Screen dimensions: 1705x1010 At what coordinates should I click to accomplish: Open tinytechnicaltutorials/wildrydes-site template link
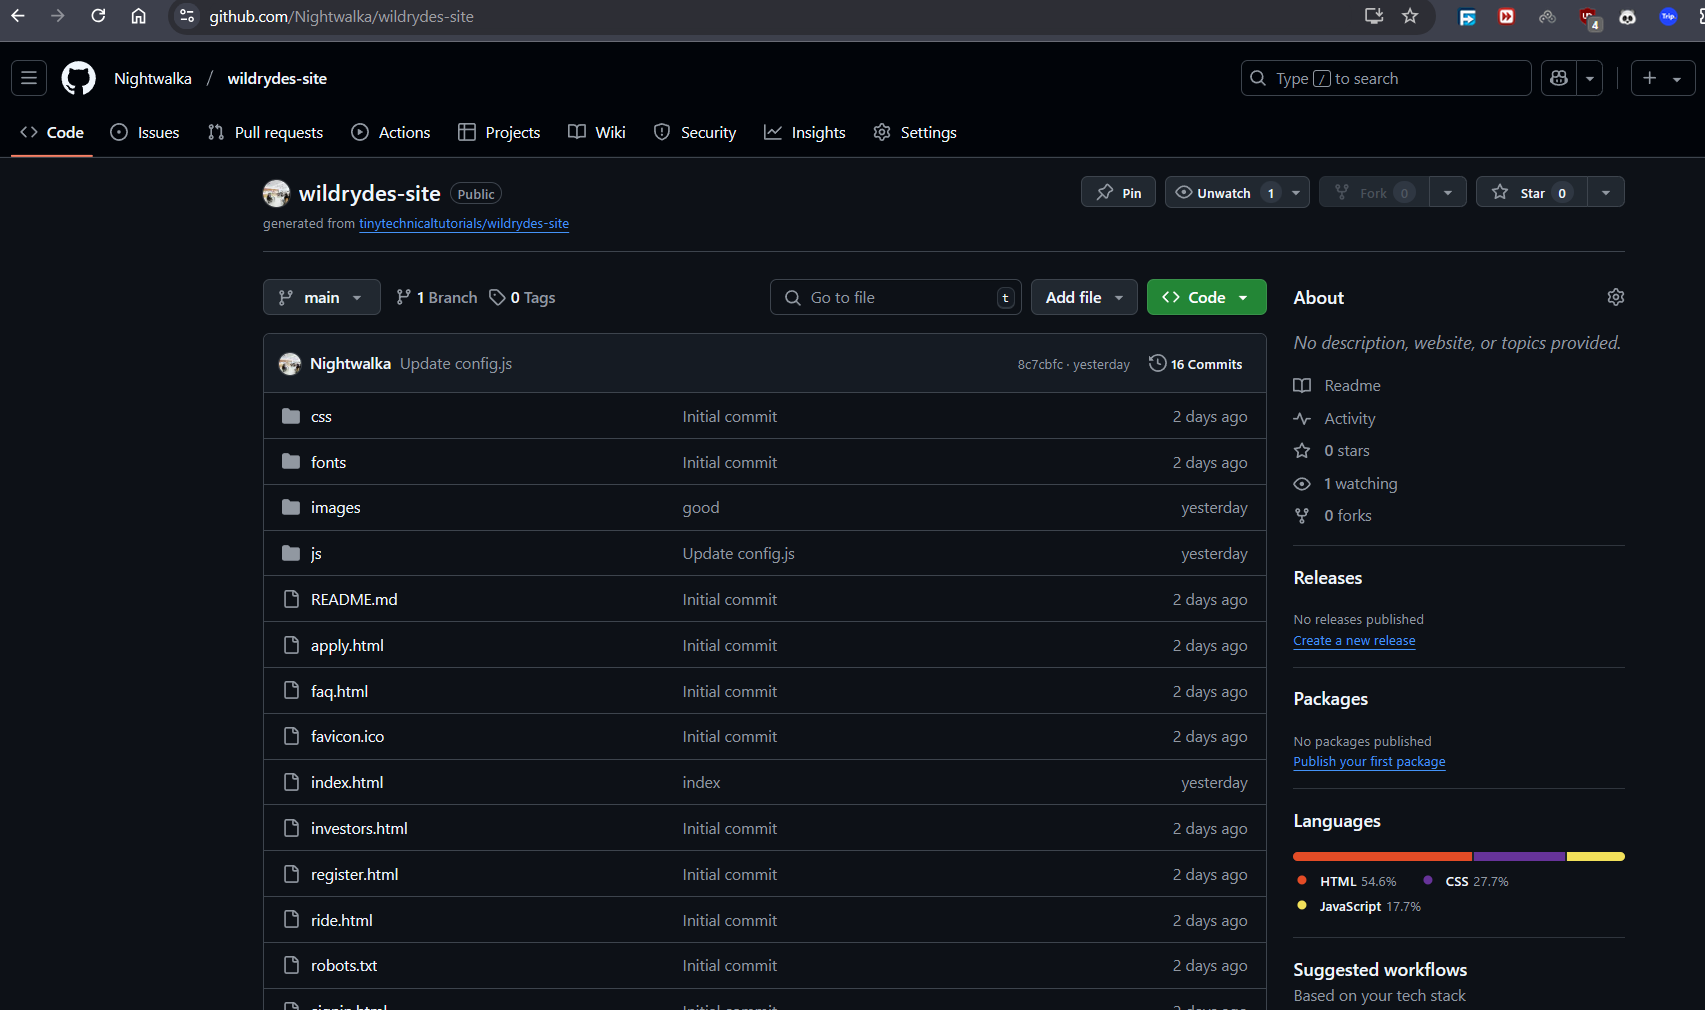pyautogui.click(x=464, y=223)
